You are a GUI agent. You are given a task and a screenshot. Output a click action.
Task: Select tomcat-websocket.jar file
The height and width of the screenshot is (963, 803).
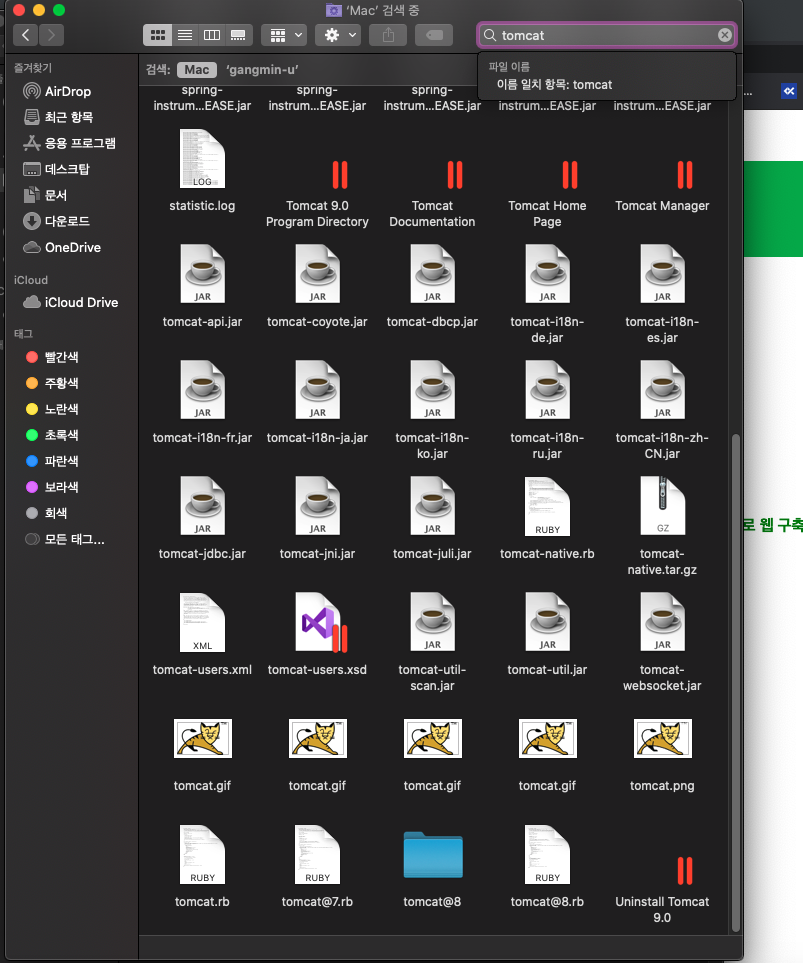[x=662, y=622]
